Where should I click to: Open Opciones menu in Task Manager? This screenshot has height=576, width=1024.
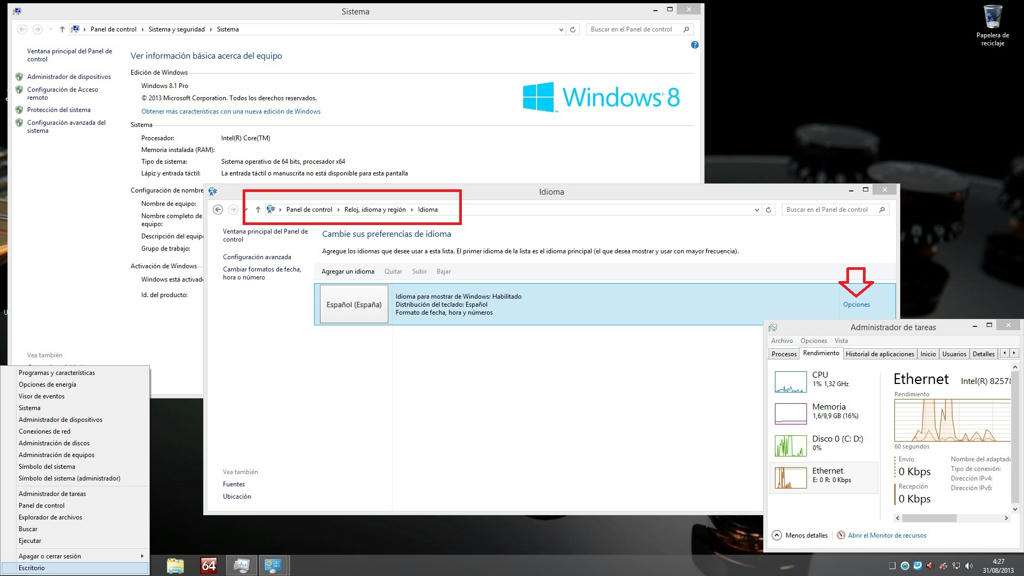pyautogui.click(x=814, y=341)
